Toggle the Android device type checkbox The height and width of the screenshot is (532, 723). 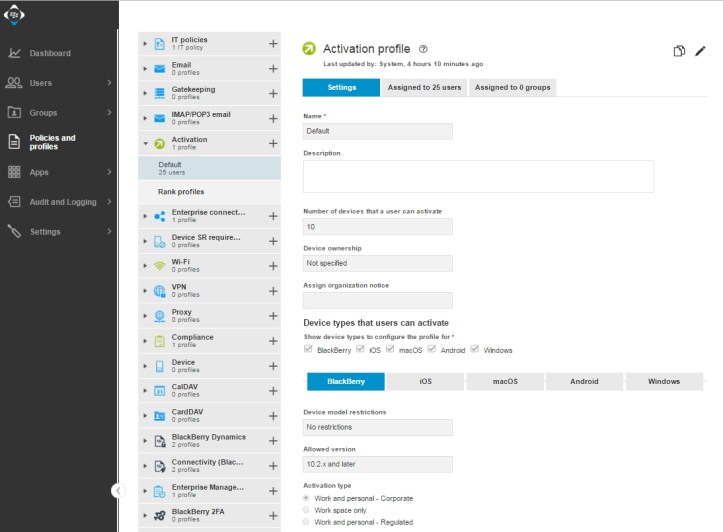pos(432,349)
